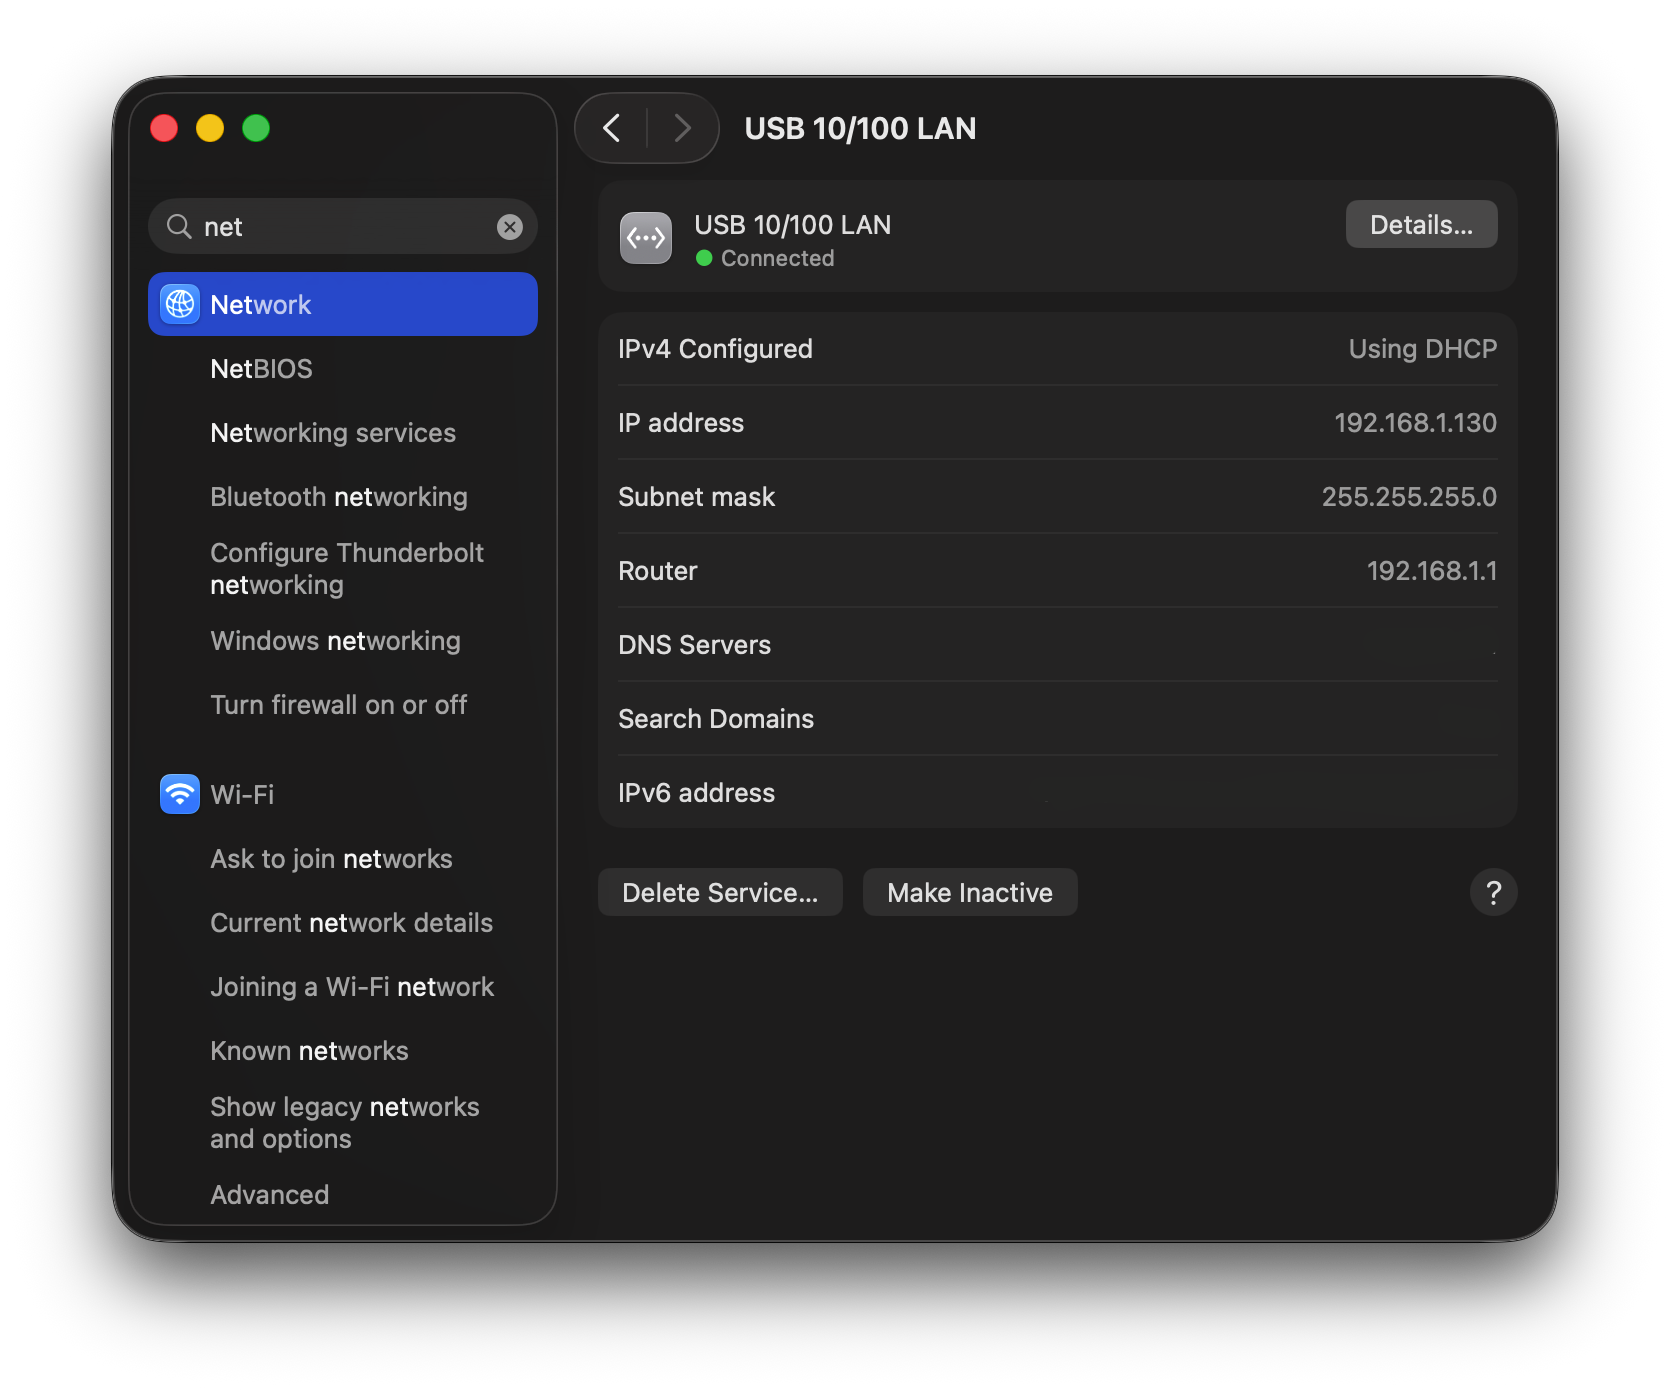Click the search field containing 'net'
1670x1390 pixels.
(340, 227)
